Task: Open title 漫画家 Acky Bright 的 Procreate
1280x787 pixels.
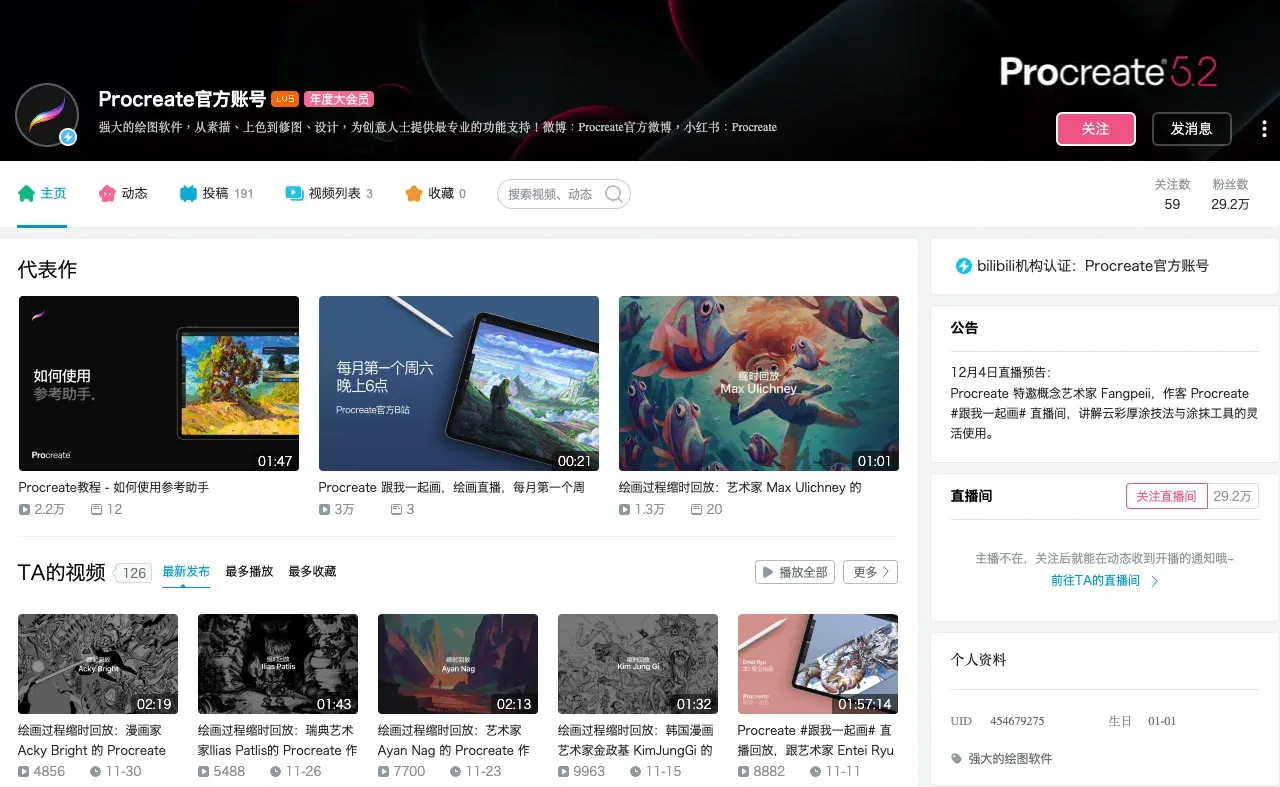Action: coord(92,740)
